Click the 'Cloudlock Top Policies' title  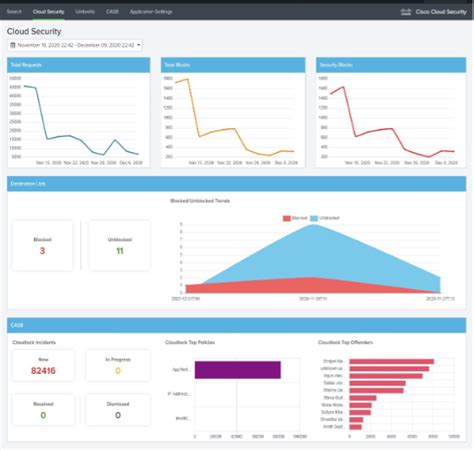[190, 342]
